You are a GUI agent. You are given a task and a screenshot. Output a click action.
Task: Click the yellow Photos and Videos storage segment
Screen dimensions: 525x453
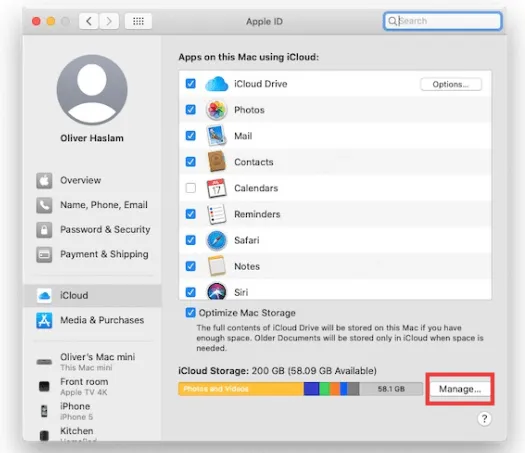(241, 389)
